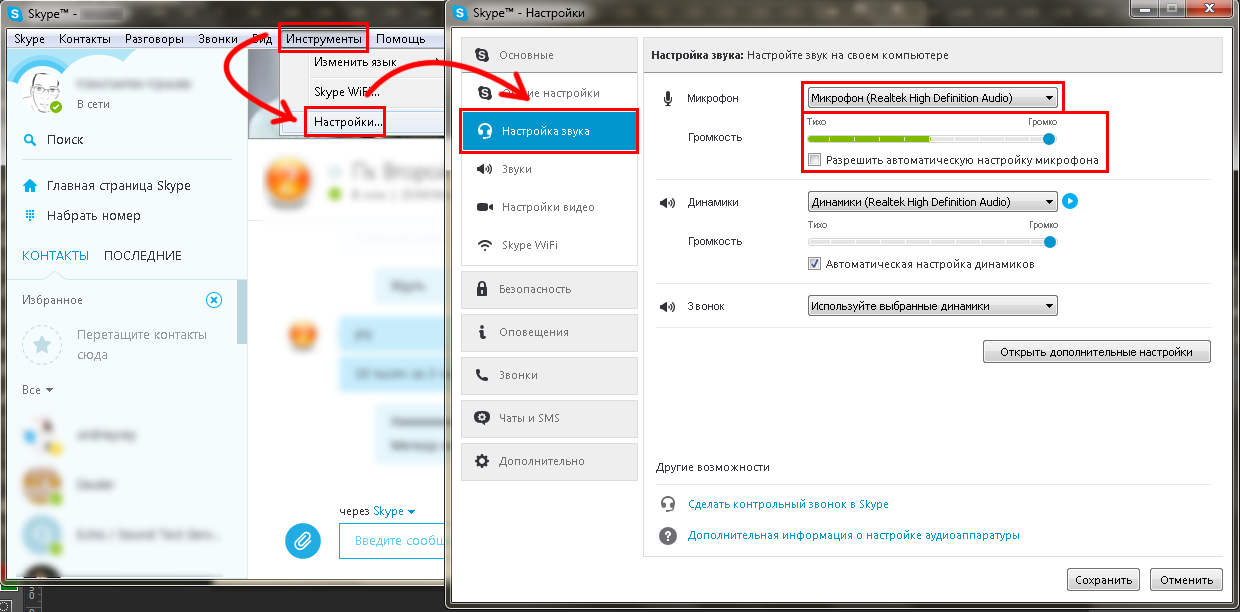1240x612 pixels.
Task: Click the В сети status text
Action: click(93, 104)
